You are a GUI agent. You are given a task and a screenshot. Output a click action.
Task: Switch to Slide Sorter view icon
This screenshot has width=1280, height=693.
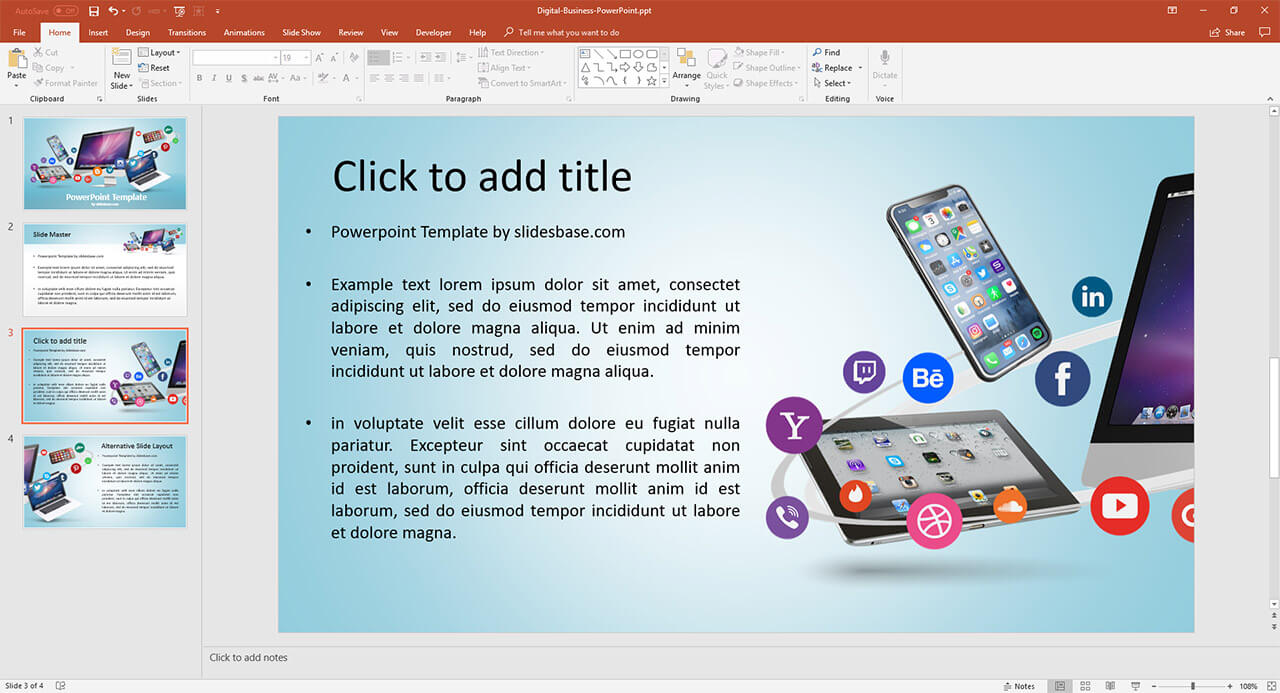[1085, 686]
